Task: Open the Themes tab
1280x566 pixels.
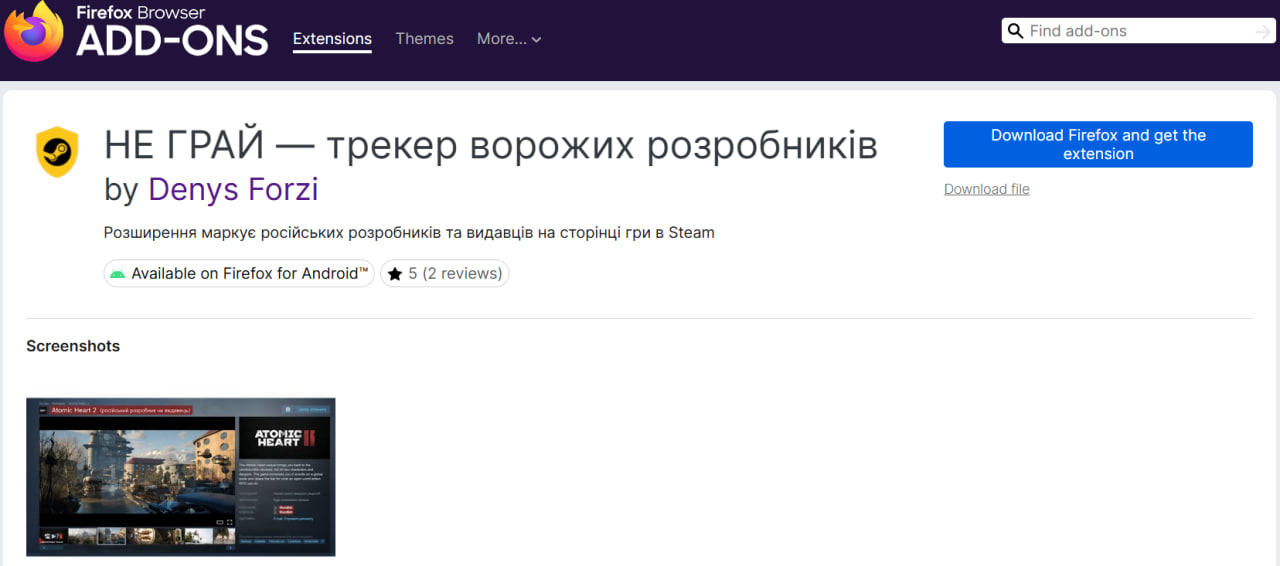Action: coord(424,39)
